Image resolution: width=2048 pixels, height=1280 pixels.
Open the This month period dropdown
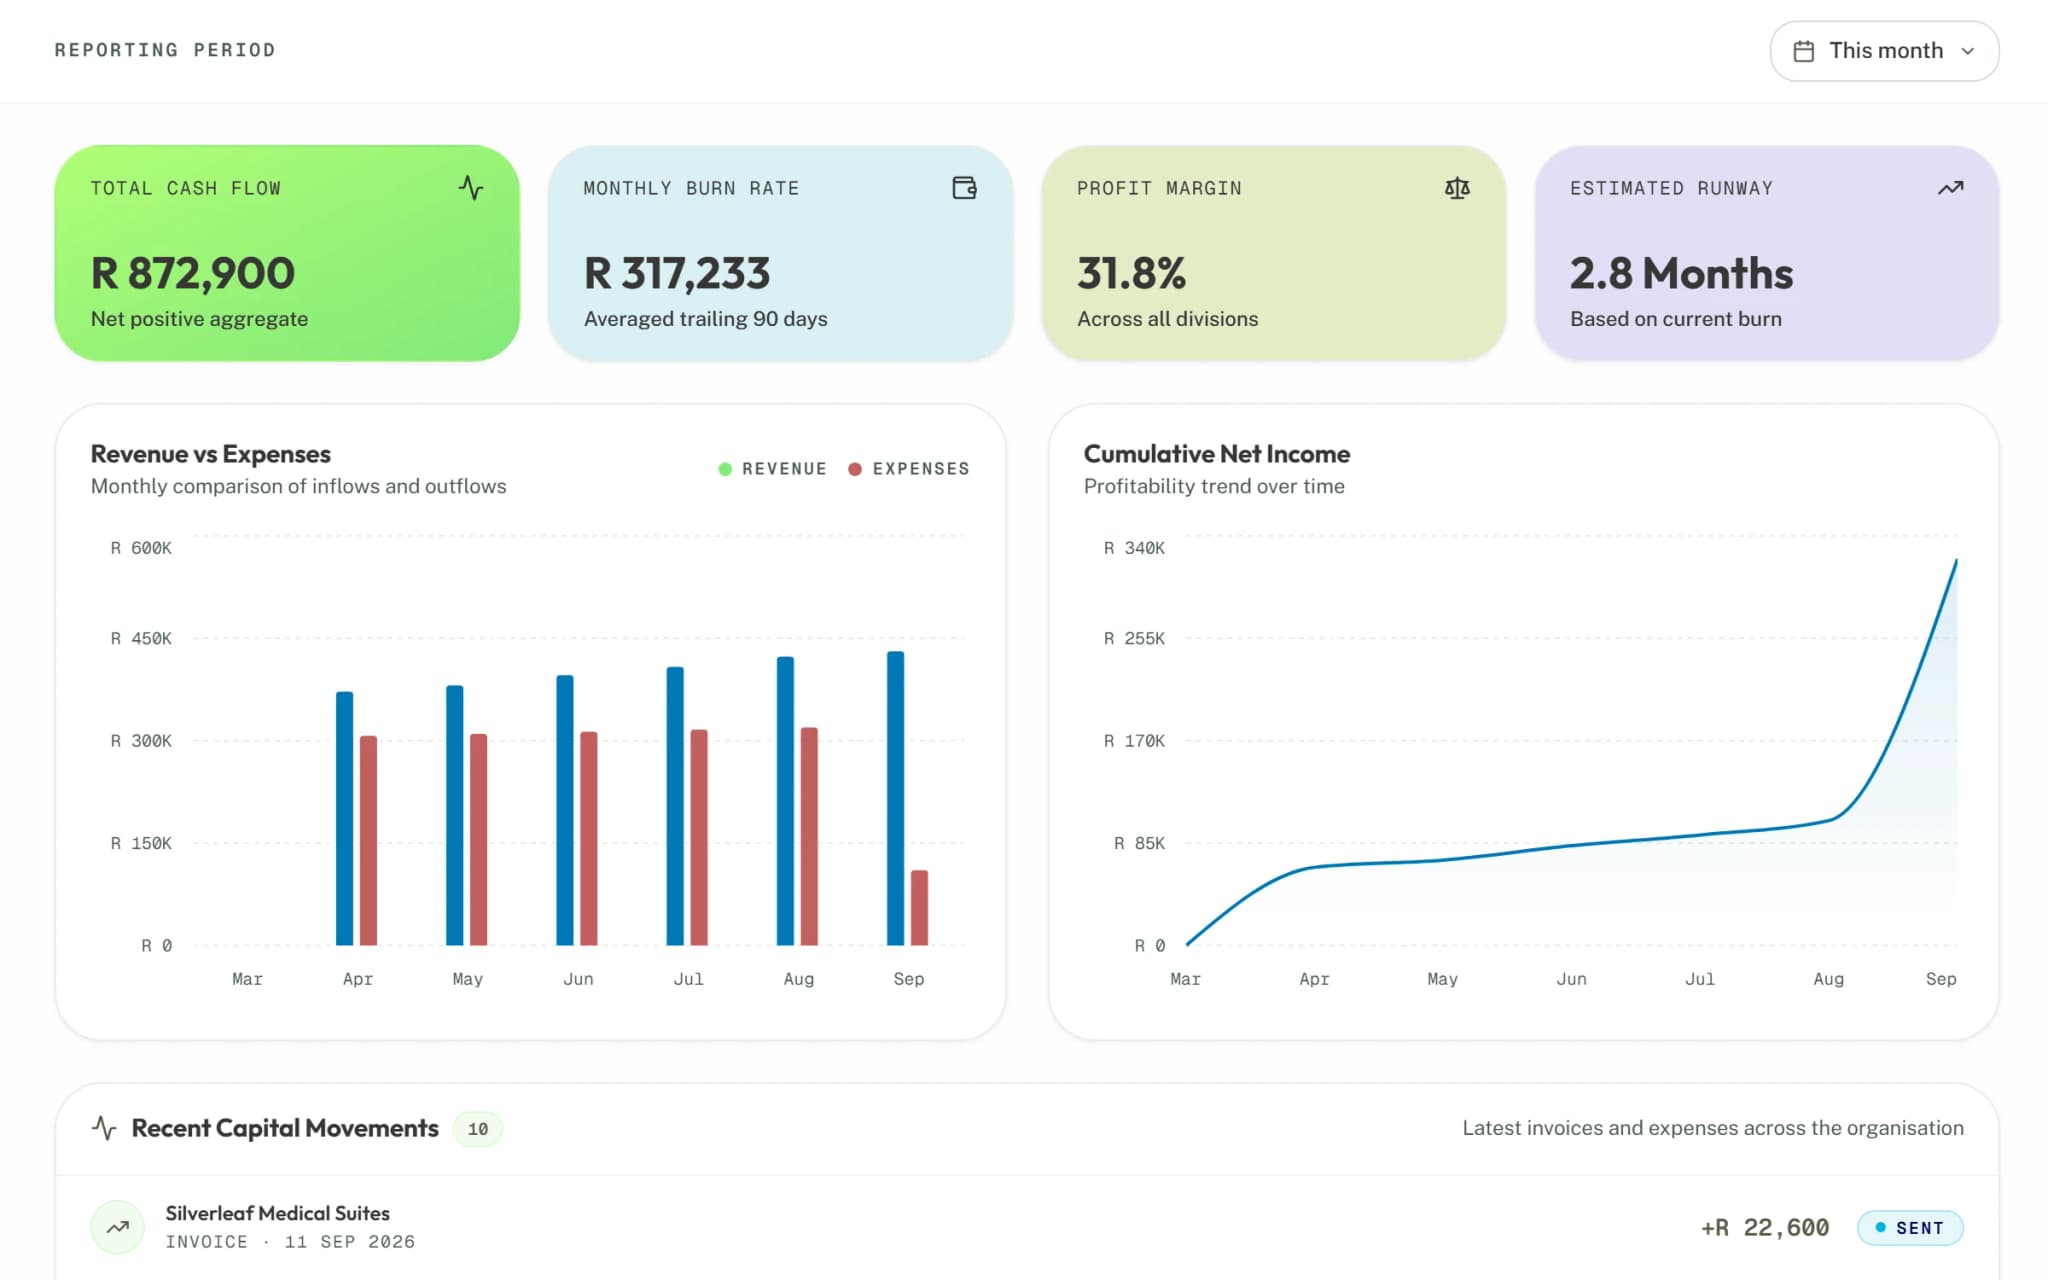(1884, 51)
